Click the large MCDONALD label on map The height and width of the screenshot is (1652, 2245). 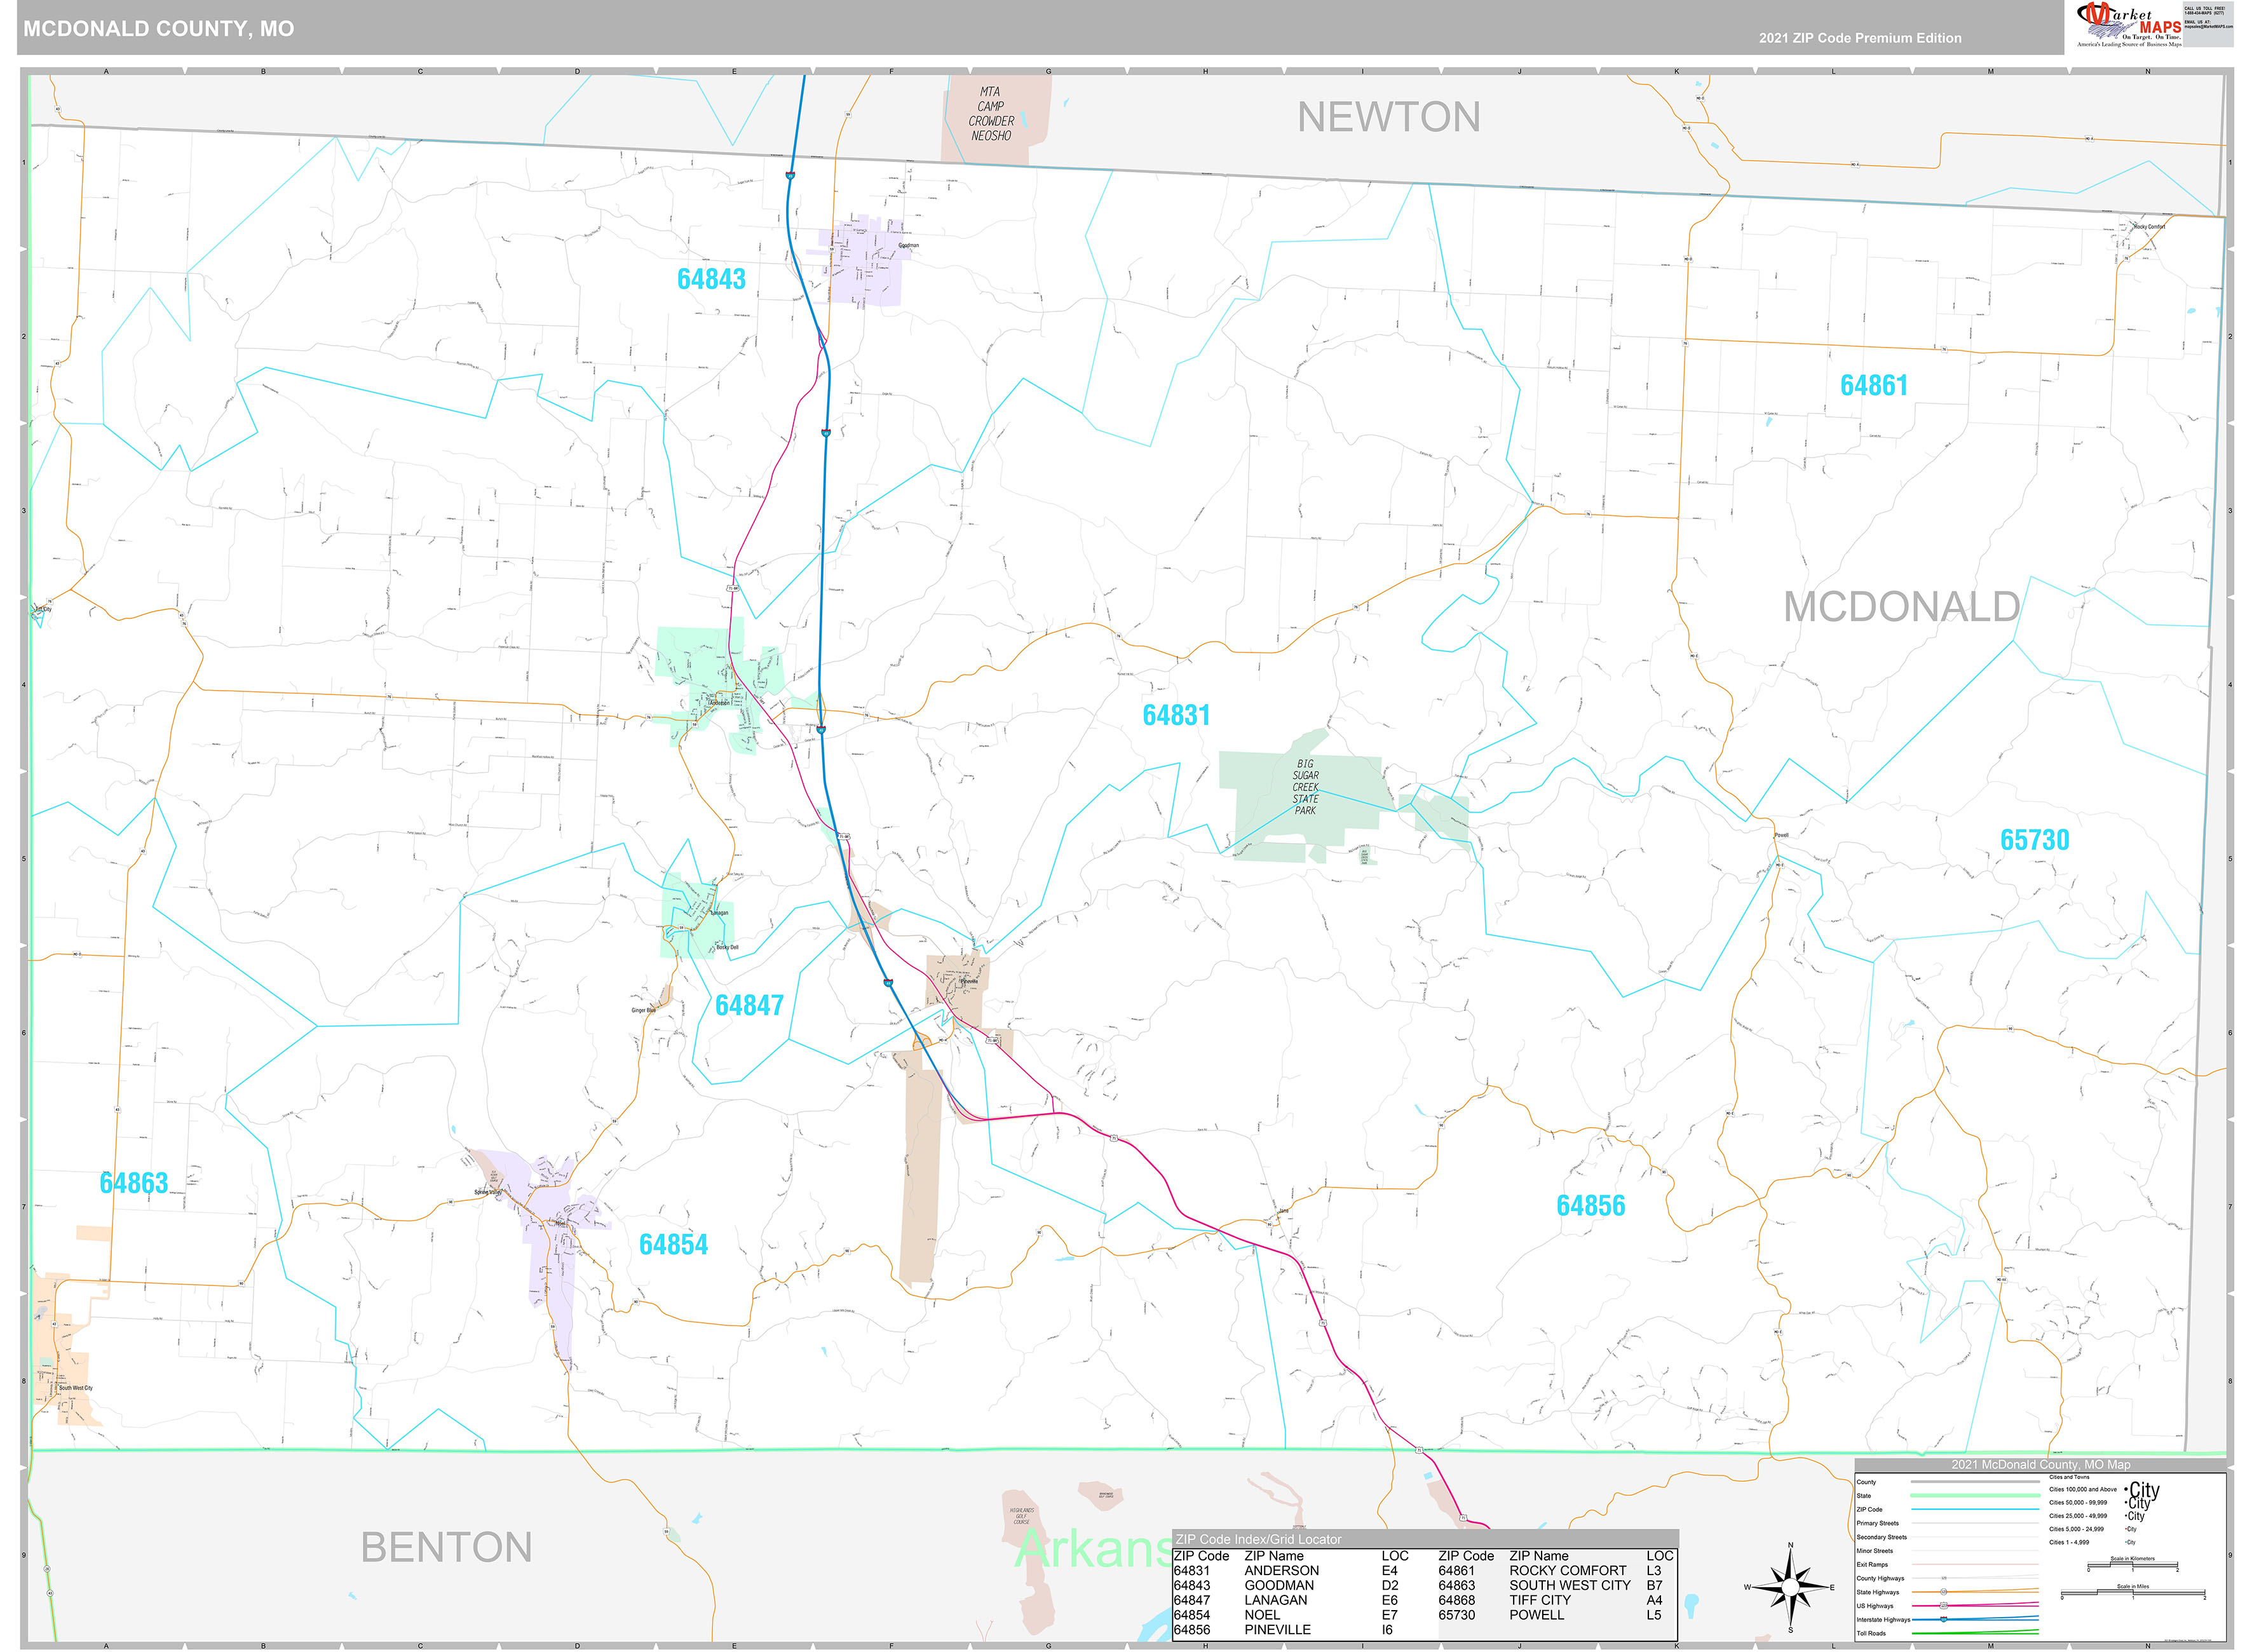1902,606
